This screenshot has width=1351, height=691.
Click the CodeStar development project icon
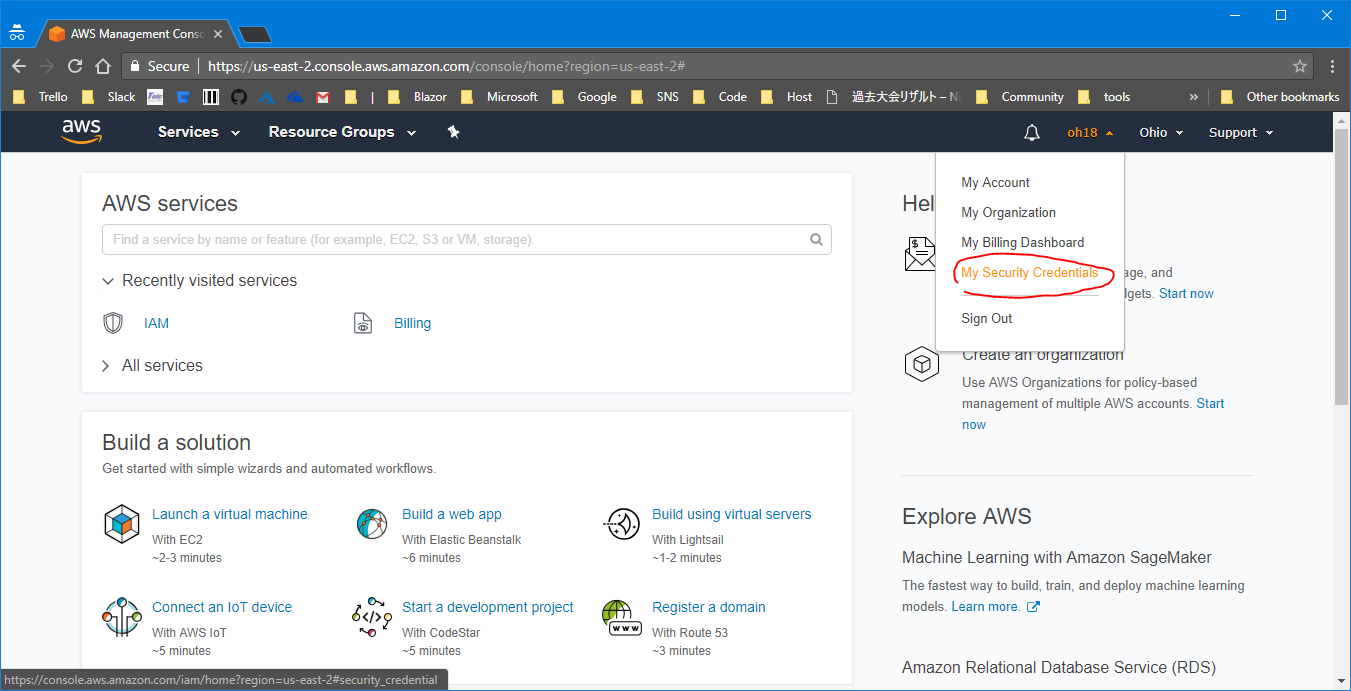pyautogui.click(x=372, y=616)
